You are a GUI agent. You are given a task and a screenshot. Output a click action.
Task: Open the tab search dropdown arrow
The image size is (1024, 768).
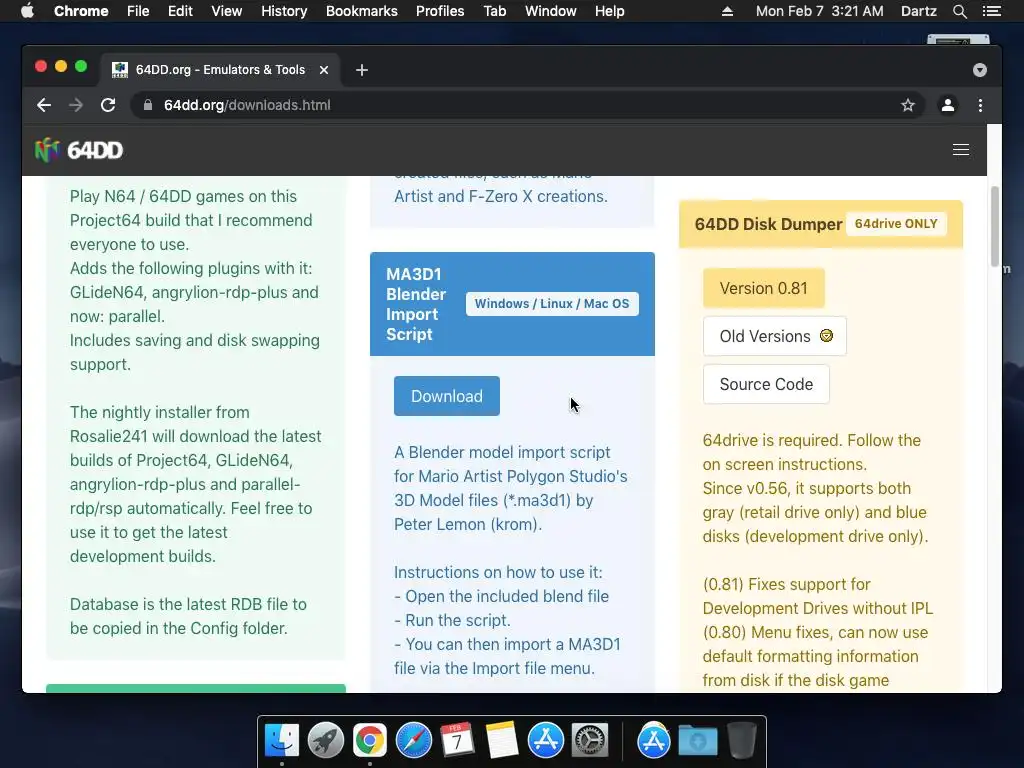pyautogui.click(x=980, y=70)
